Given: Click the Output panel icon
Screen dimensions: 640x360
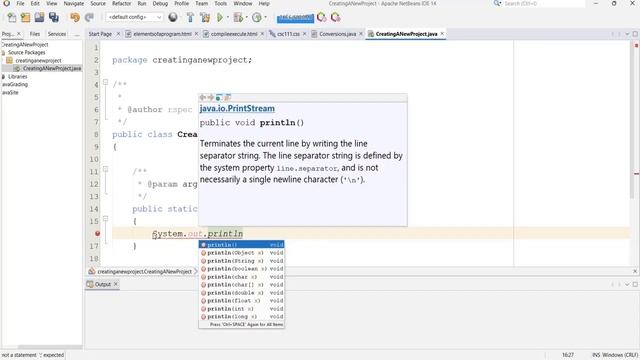Looking at the screenshot, I should (90, 284).
